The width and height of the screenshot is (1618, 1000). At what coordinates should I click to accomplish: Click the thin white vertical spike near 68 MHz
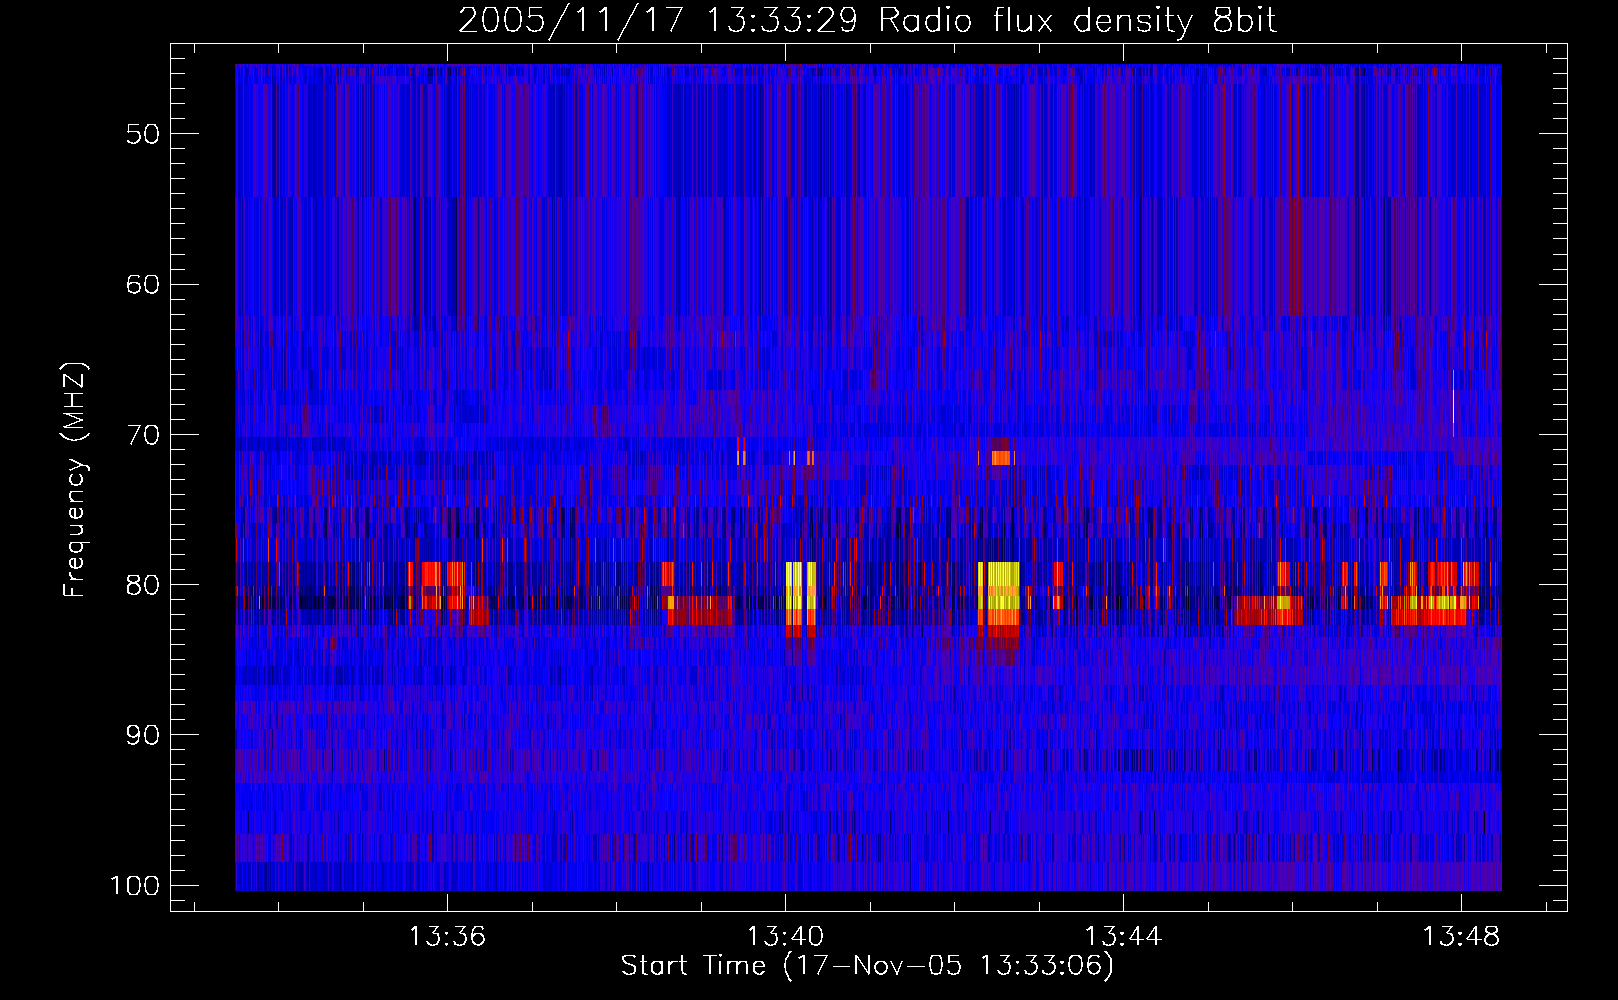tap(1453, 403)
